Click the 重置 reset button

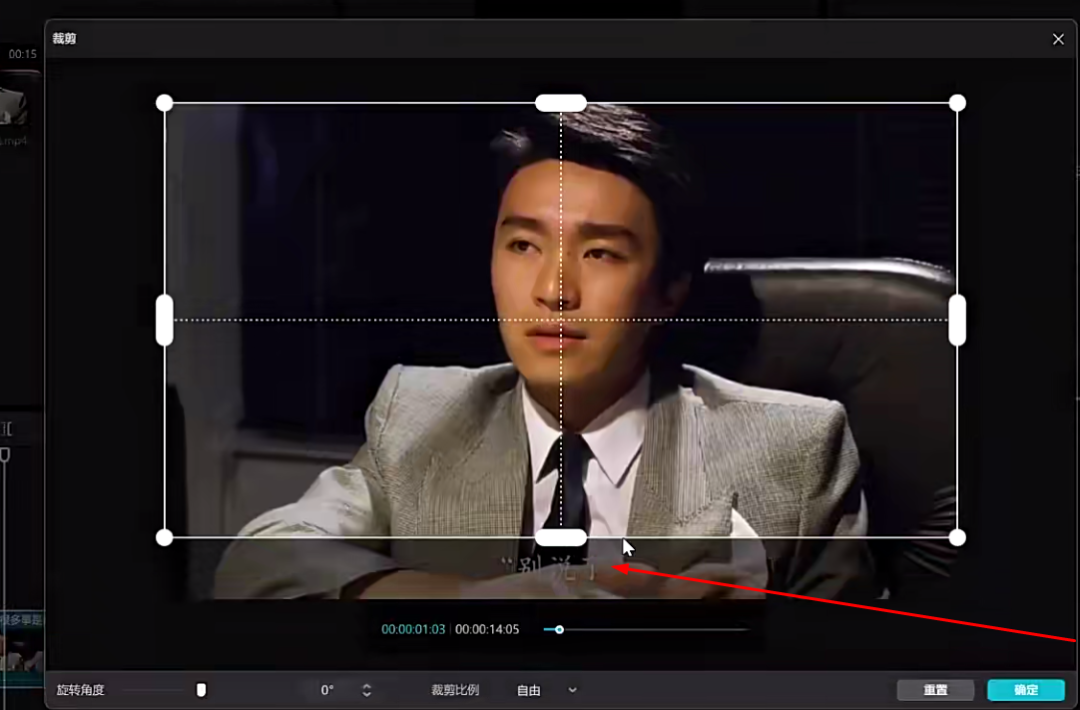pyautogui.click(x=935, y=690)
